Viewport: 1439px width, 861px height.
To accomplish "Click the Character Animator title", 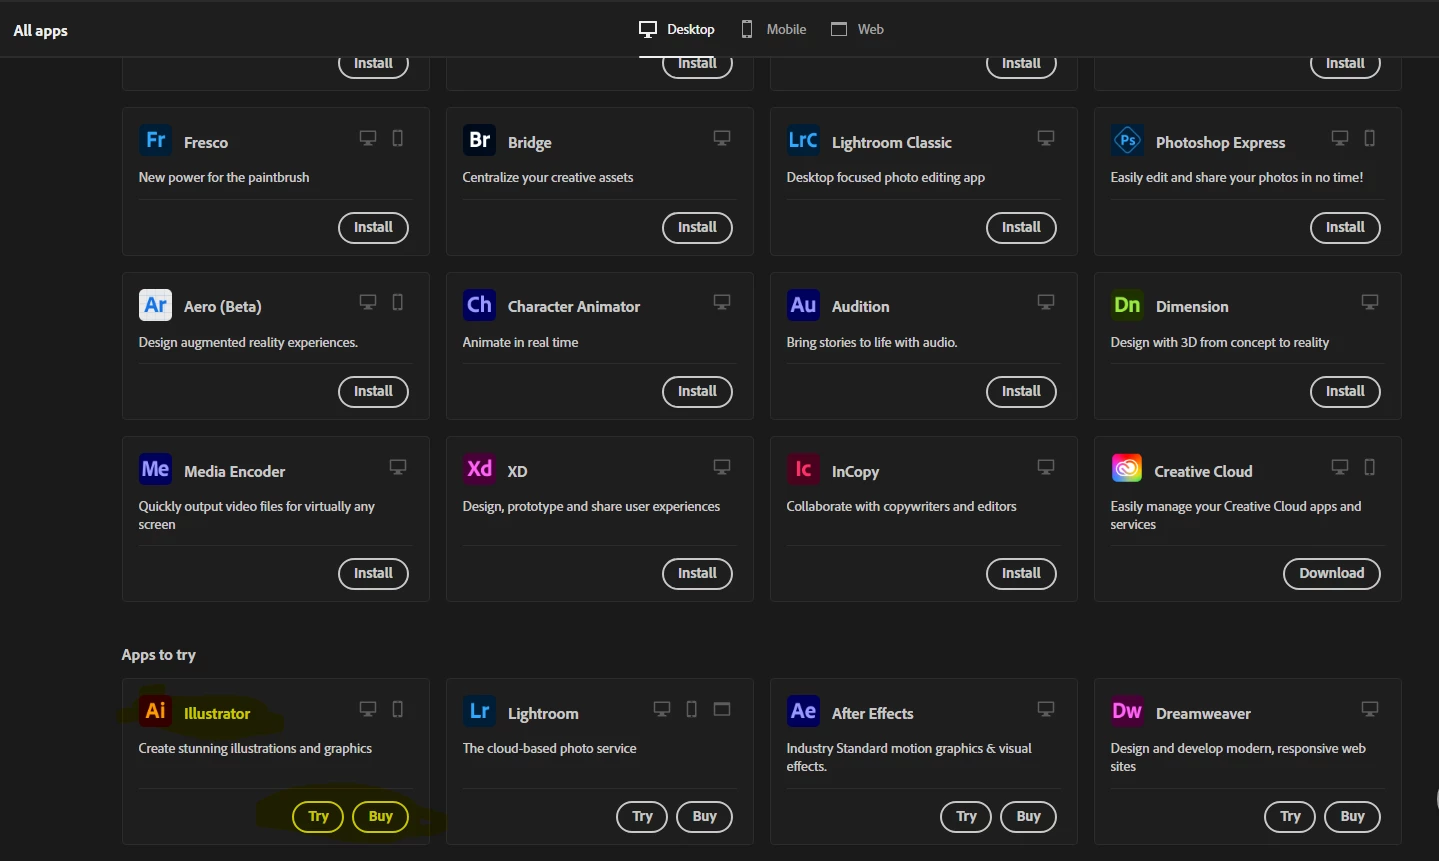I will coord(574,307).
